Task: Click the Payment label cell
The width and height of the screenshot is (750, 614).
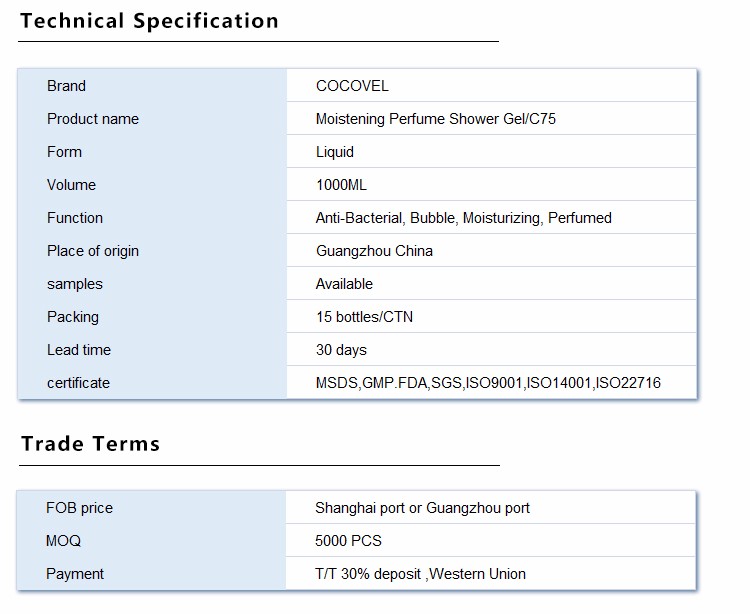Action: click(151, 573)
